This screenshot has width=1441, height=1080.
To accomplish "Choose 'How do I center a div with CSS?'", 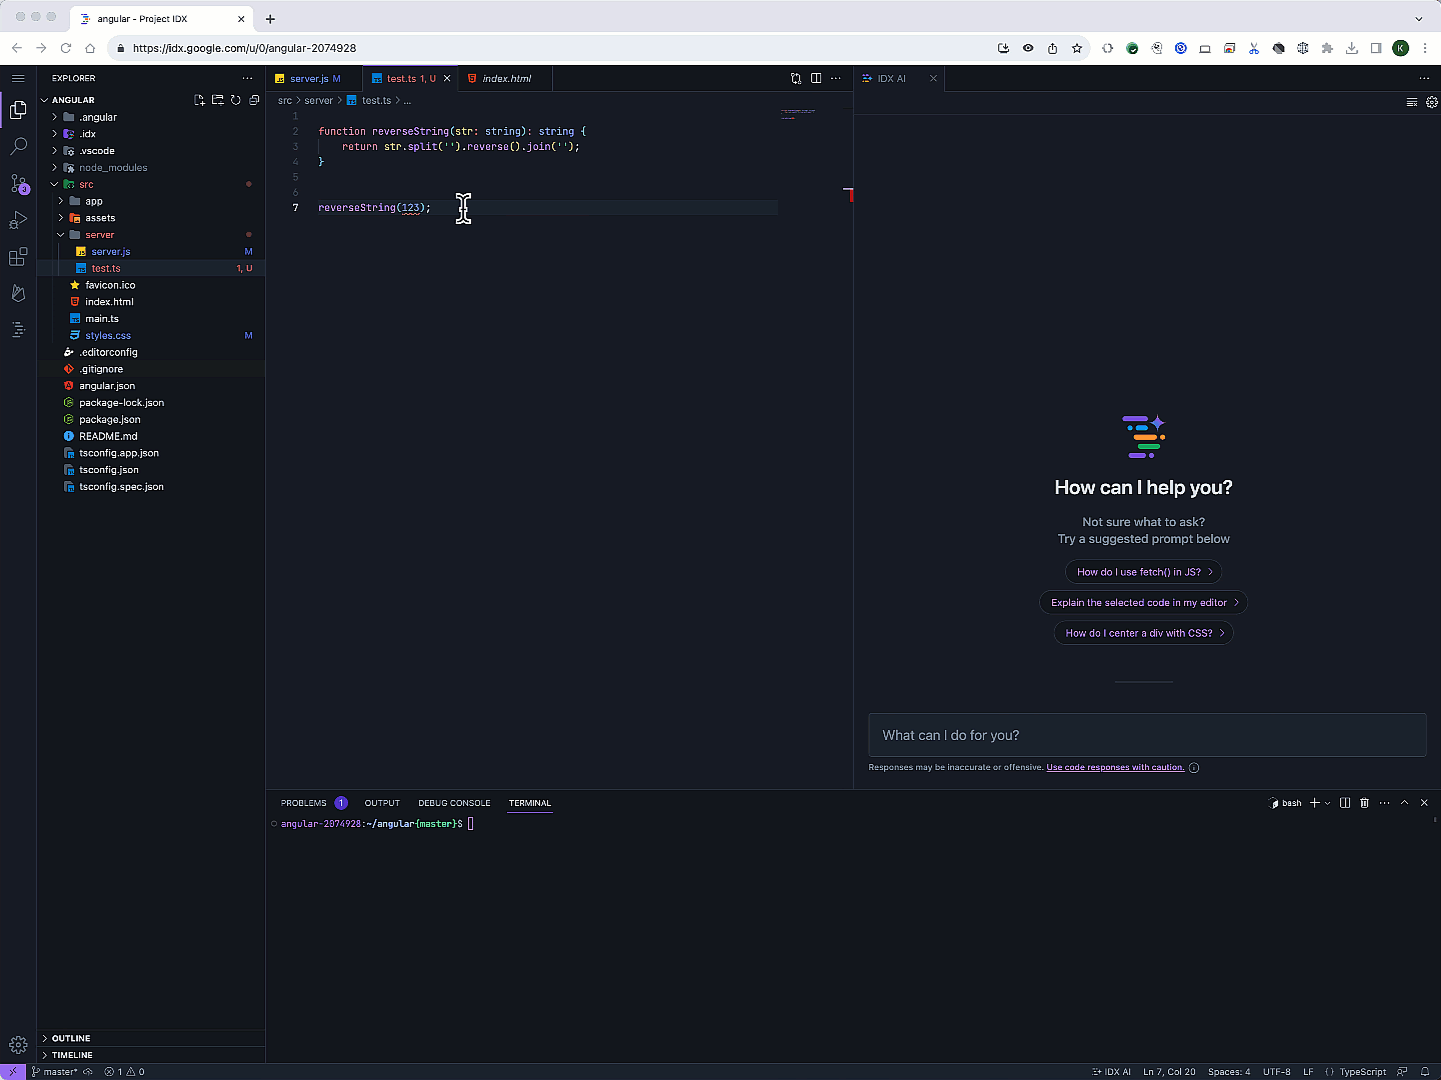I will pyautogui.click(x=1144, y=633).
